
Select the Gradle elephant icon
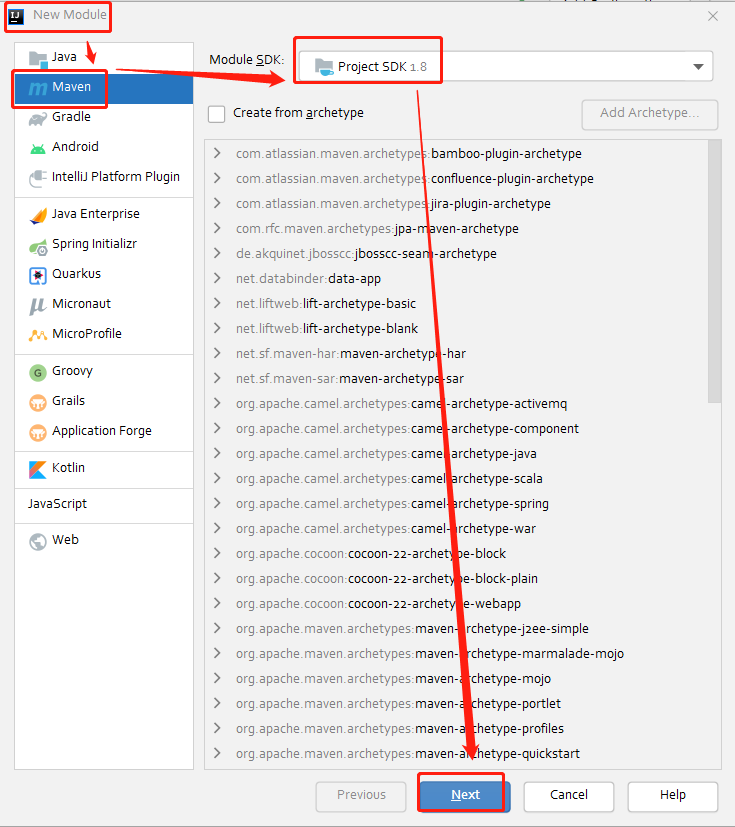tap(37, 119)
